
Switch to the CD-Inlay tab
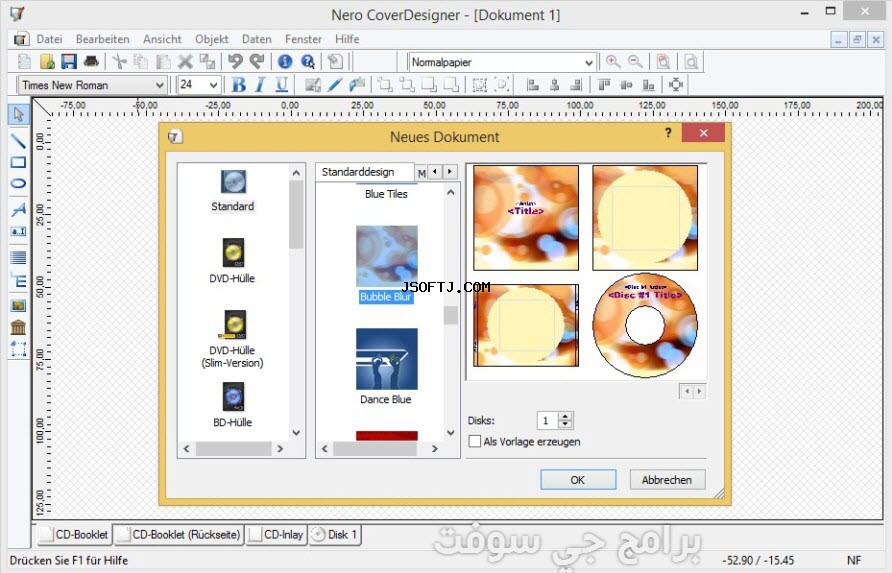pos(276,535)
